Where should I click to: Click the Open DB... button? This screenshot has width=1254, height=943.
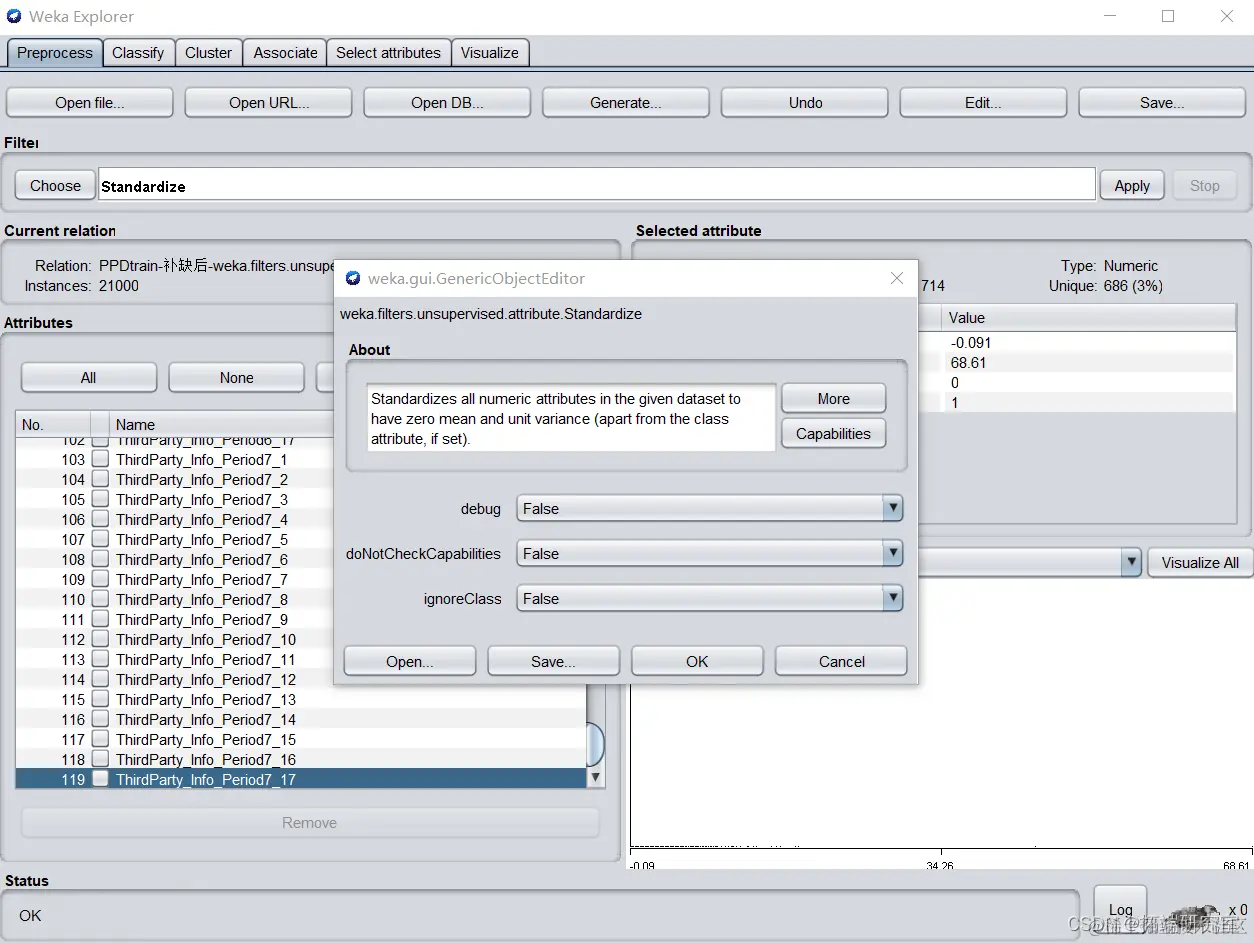click(447, 102)
